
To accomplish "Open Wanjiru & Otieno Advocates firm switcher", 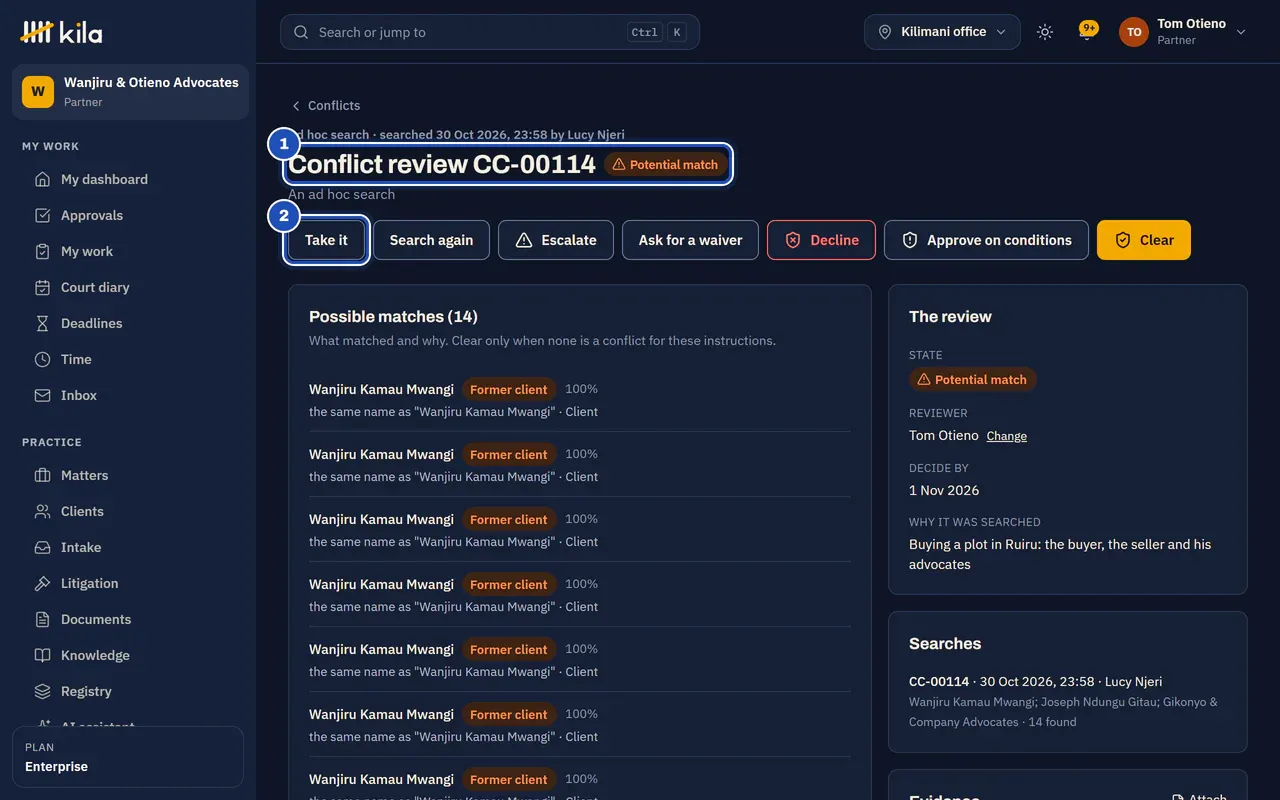I will click(130, 92).
